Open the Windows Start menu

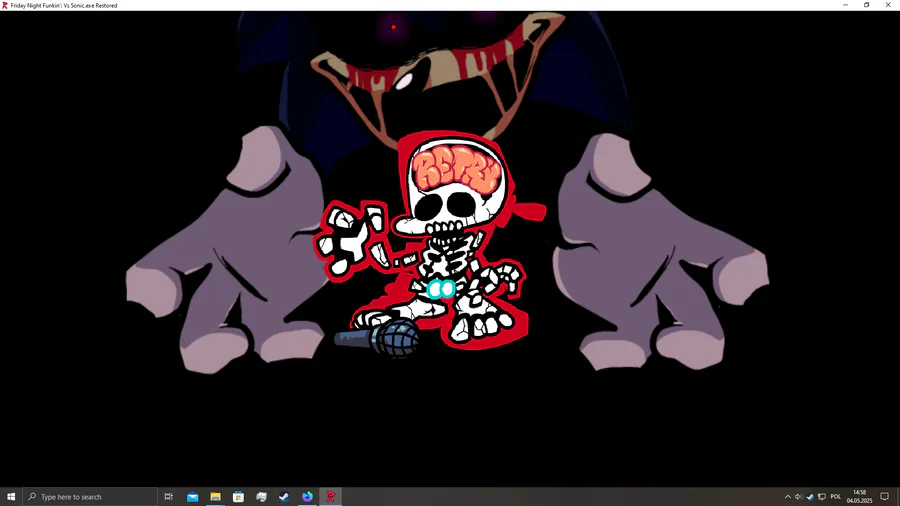tap(11, 497)
